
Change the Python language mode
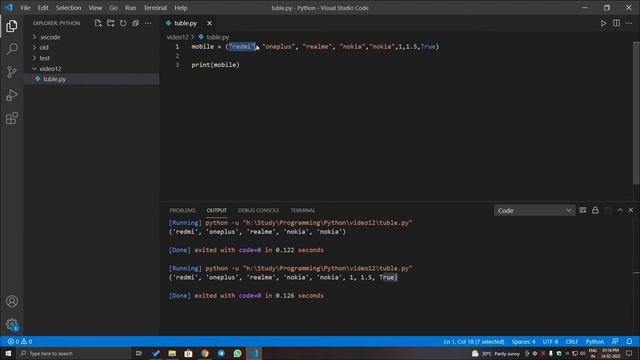click(x=595, y=342)
